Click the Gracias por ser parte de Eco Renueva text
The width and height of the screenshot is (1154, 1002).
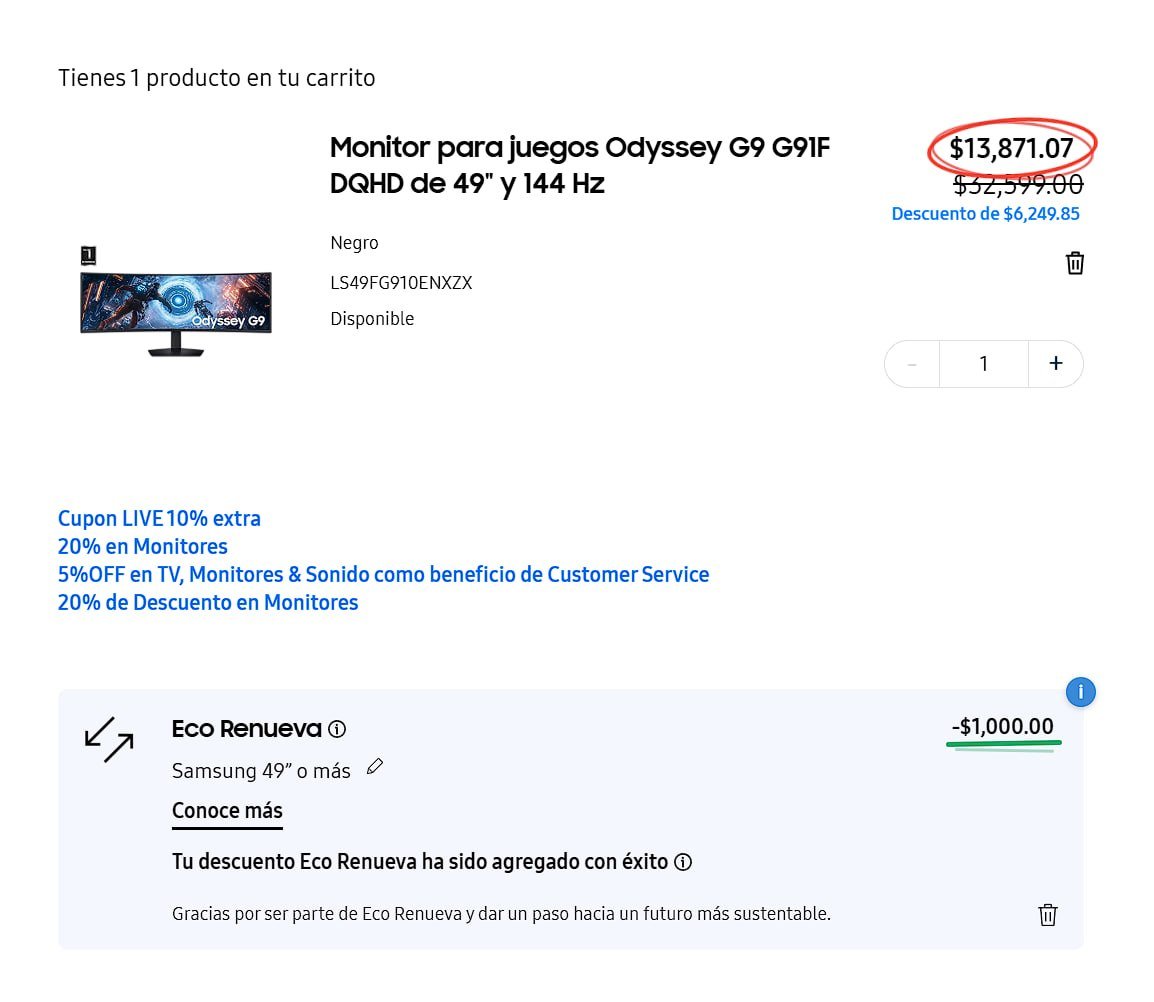(501, 914)
